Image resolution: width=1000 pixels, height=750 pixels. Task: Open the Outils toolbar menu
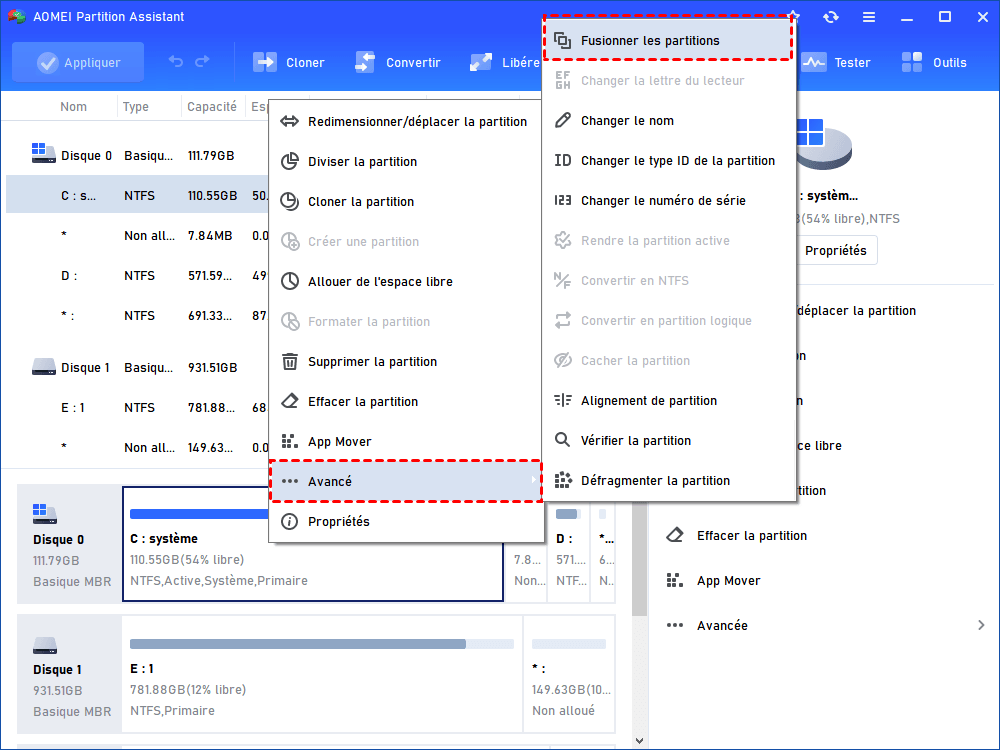(x=911, y=62)
